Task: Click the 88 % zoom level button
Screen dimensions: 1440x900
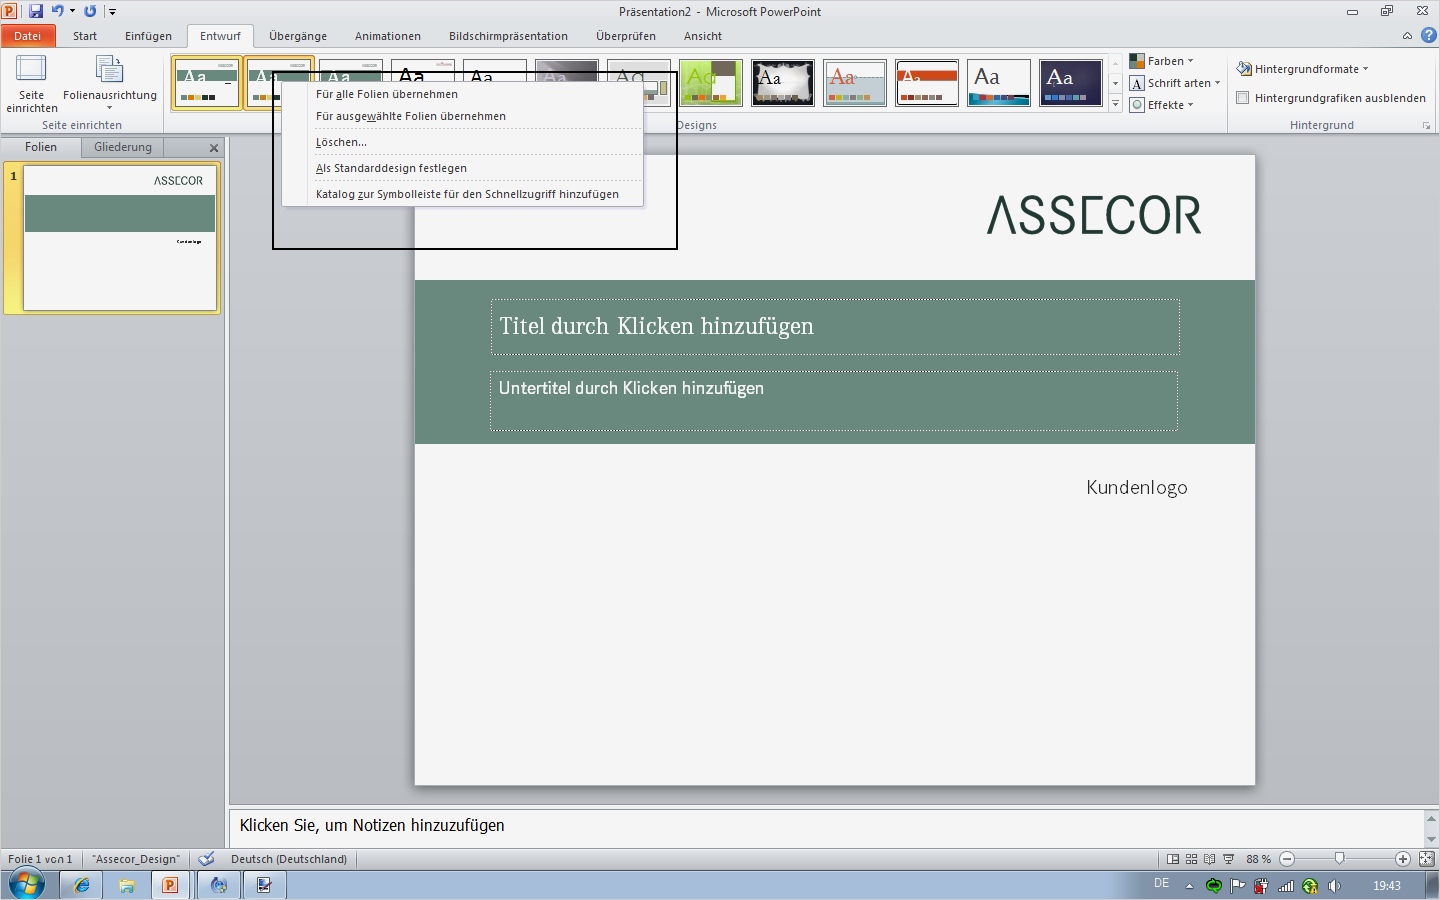Action: pos(1258,859)
